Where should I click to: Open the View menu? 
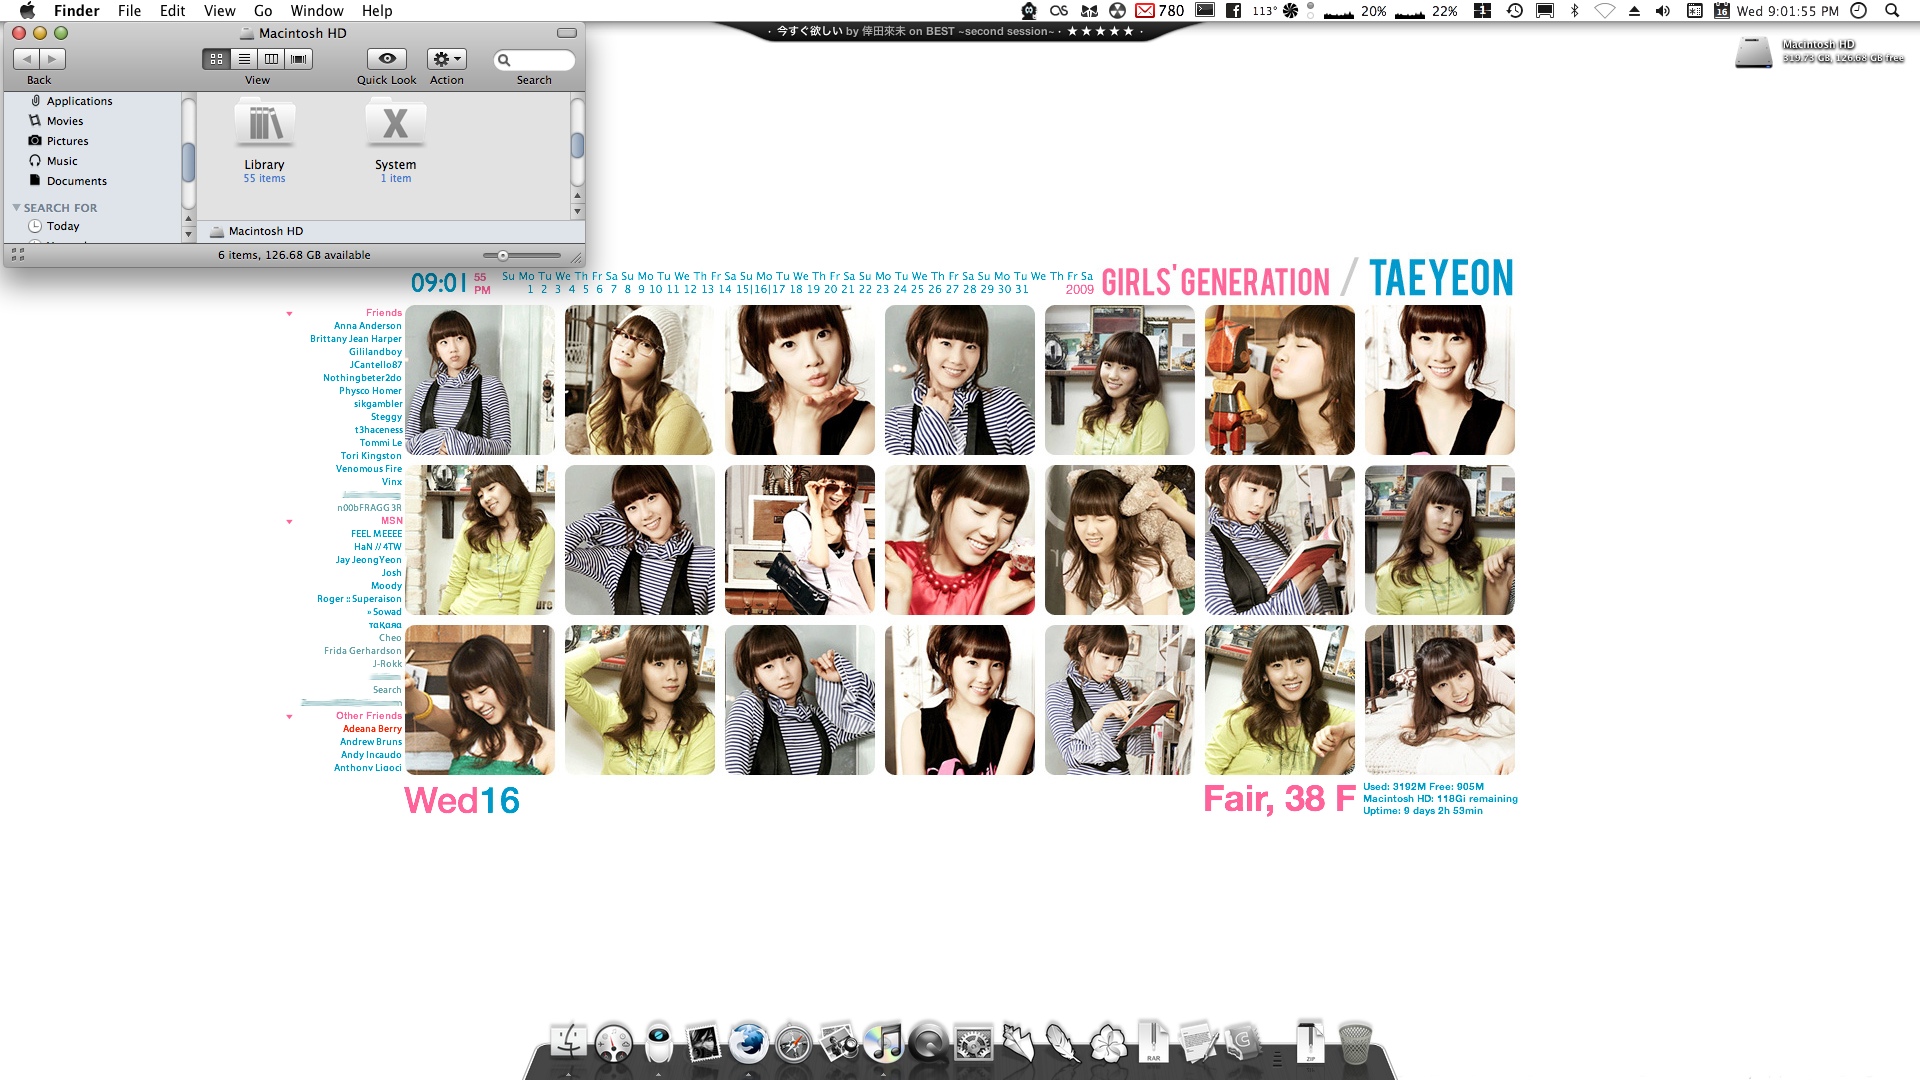(x=220, y=11)
